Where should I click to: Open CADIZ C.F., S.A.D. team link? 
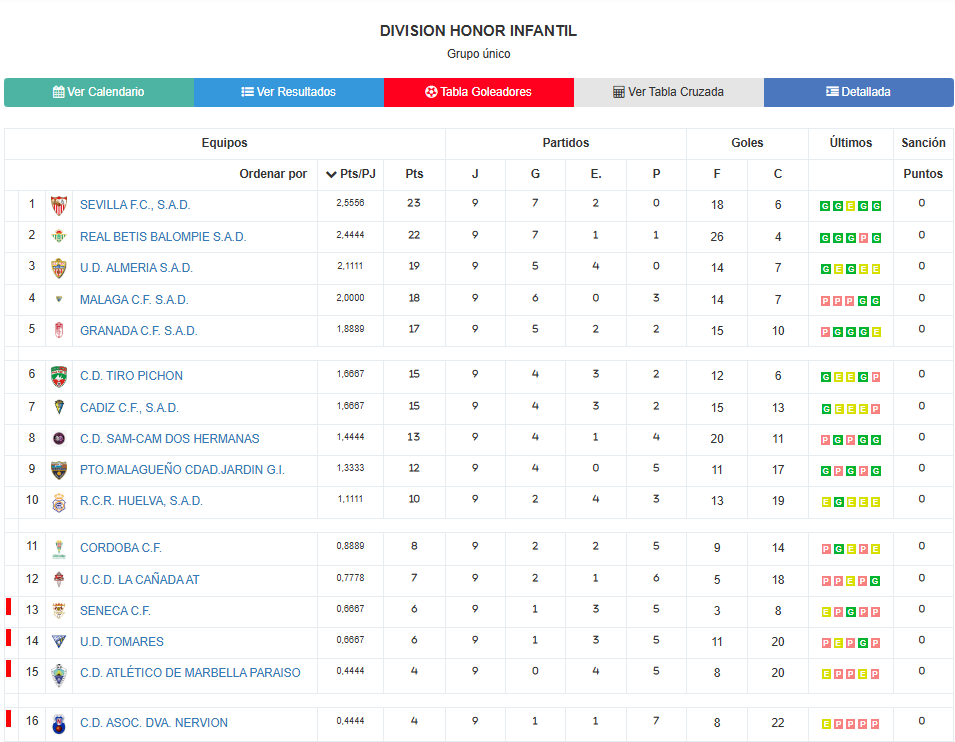point(130,408)
